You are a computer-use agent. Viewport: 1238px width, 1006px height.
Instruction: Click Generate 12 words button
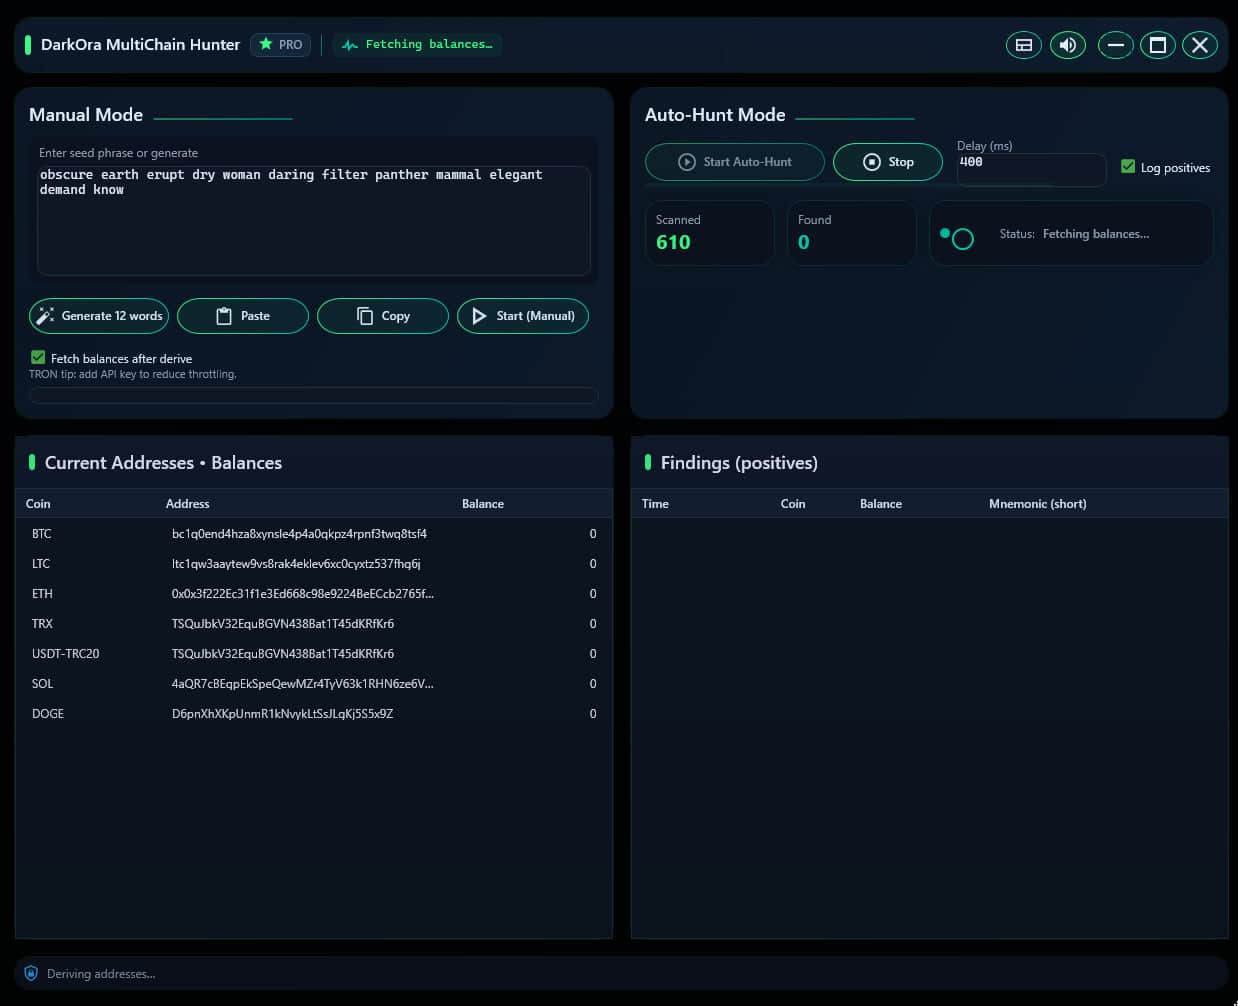pyautogui.click(x=99, y=316)
